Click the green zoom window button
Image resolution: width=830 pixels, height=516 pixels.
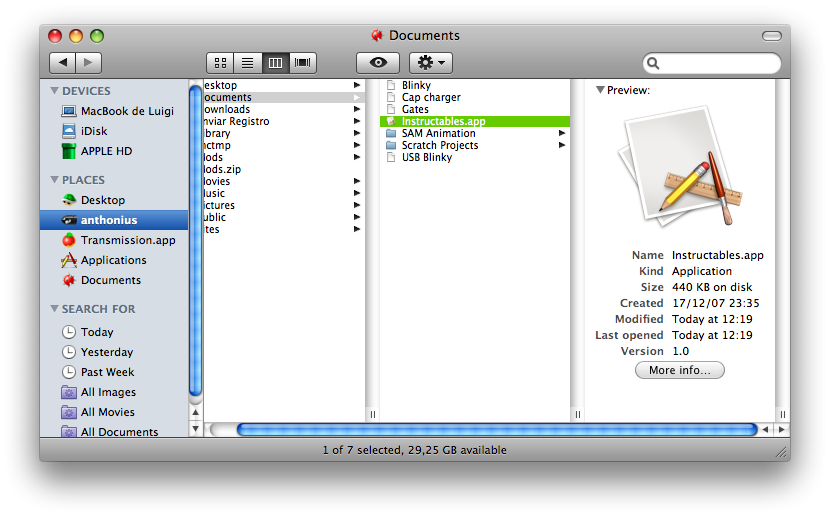point(97,36)
